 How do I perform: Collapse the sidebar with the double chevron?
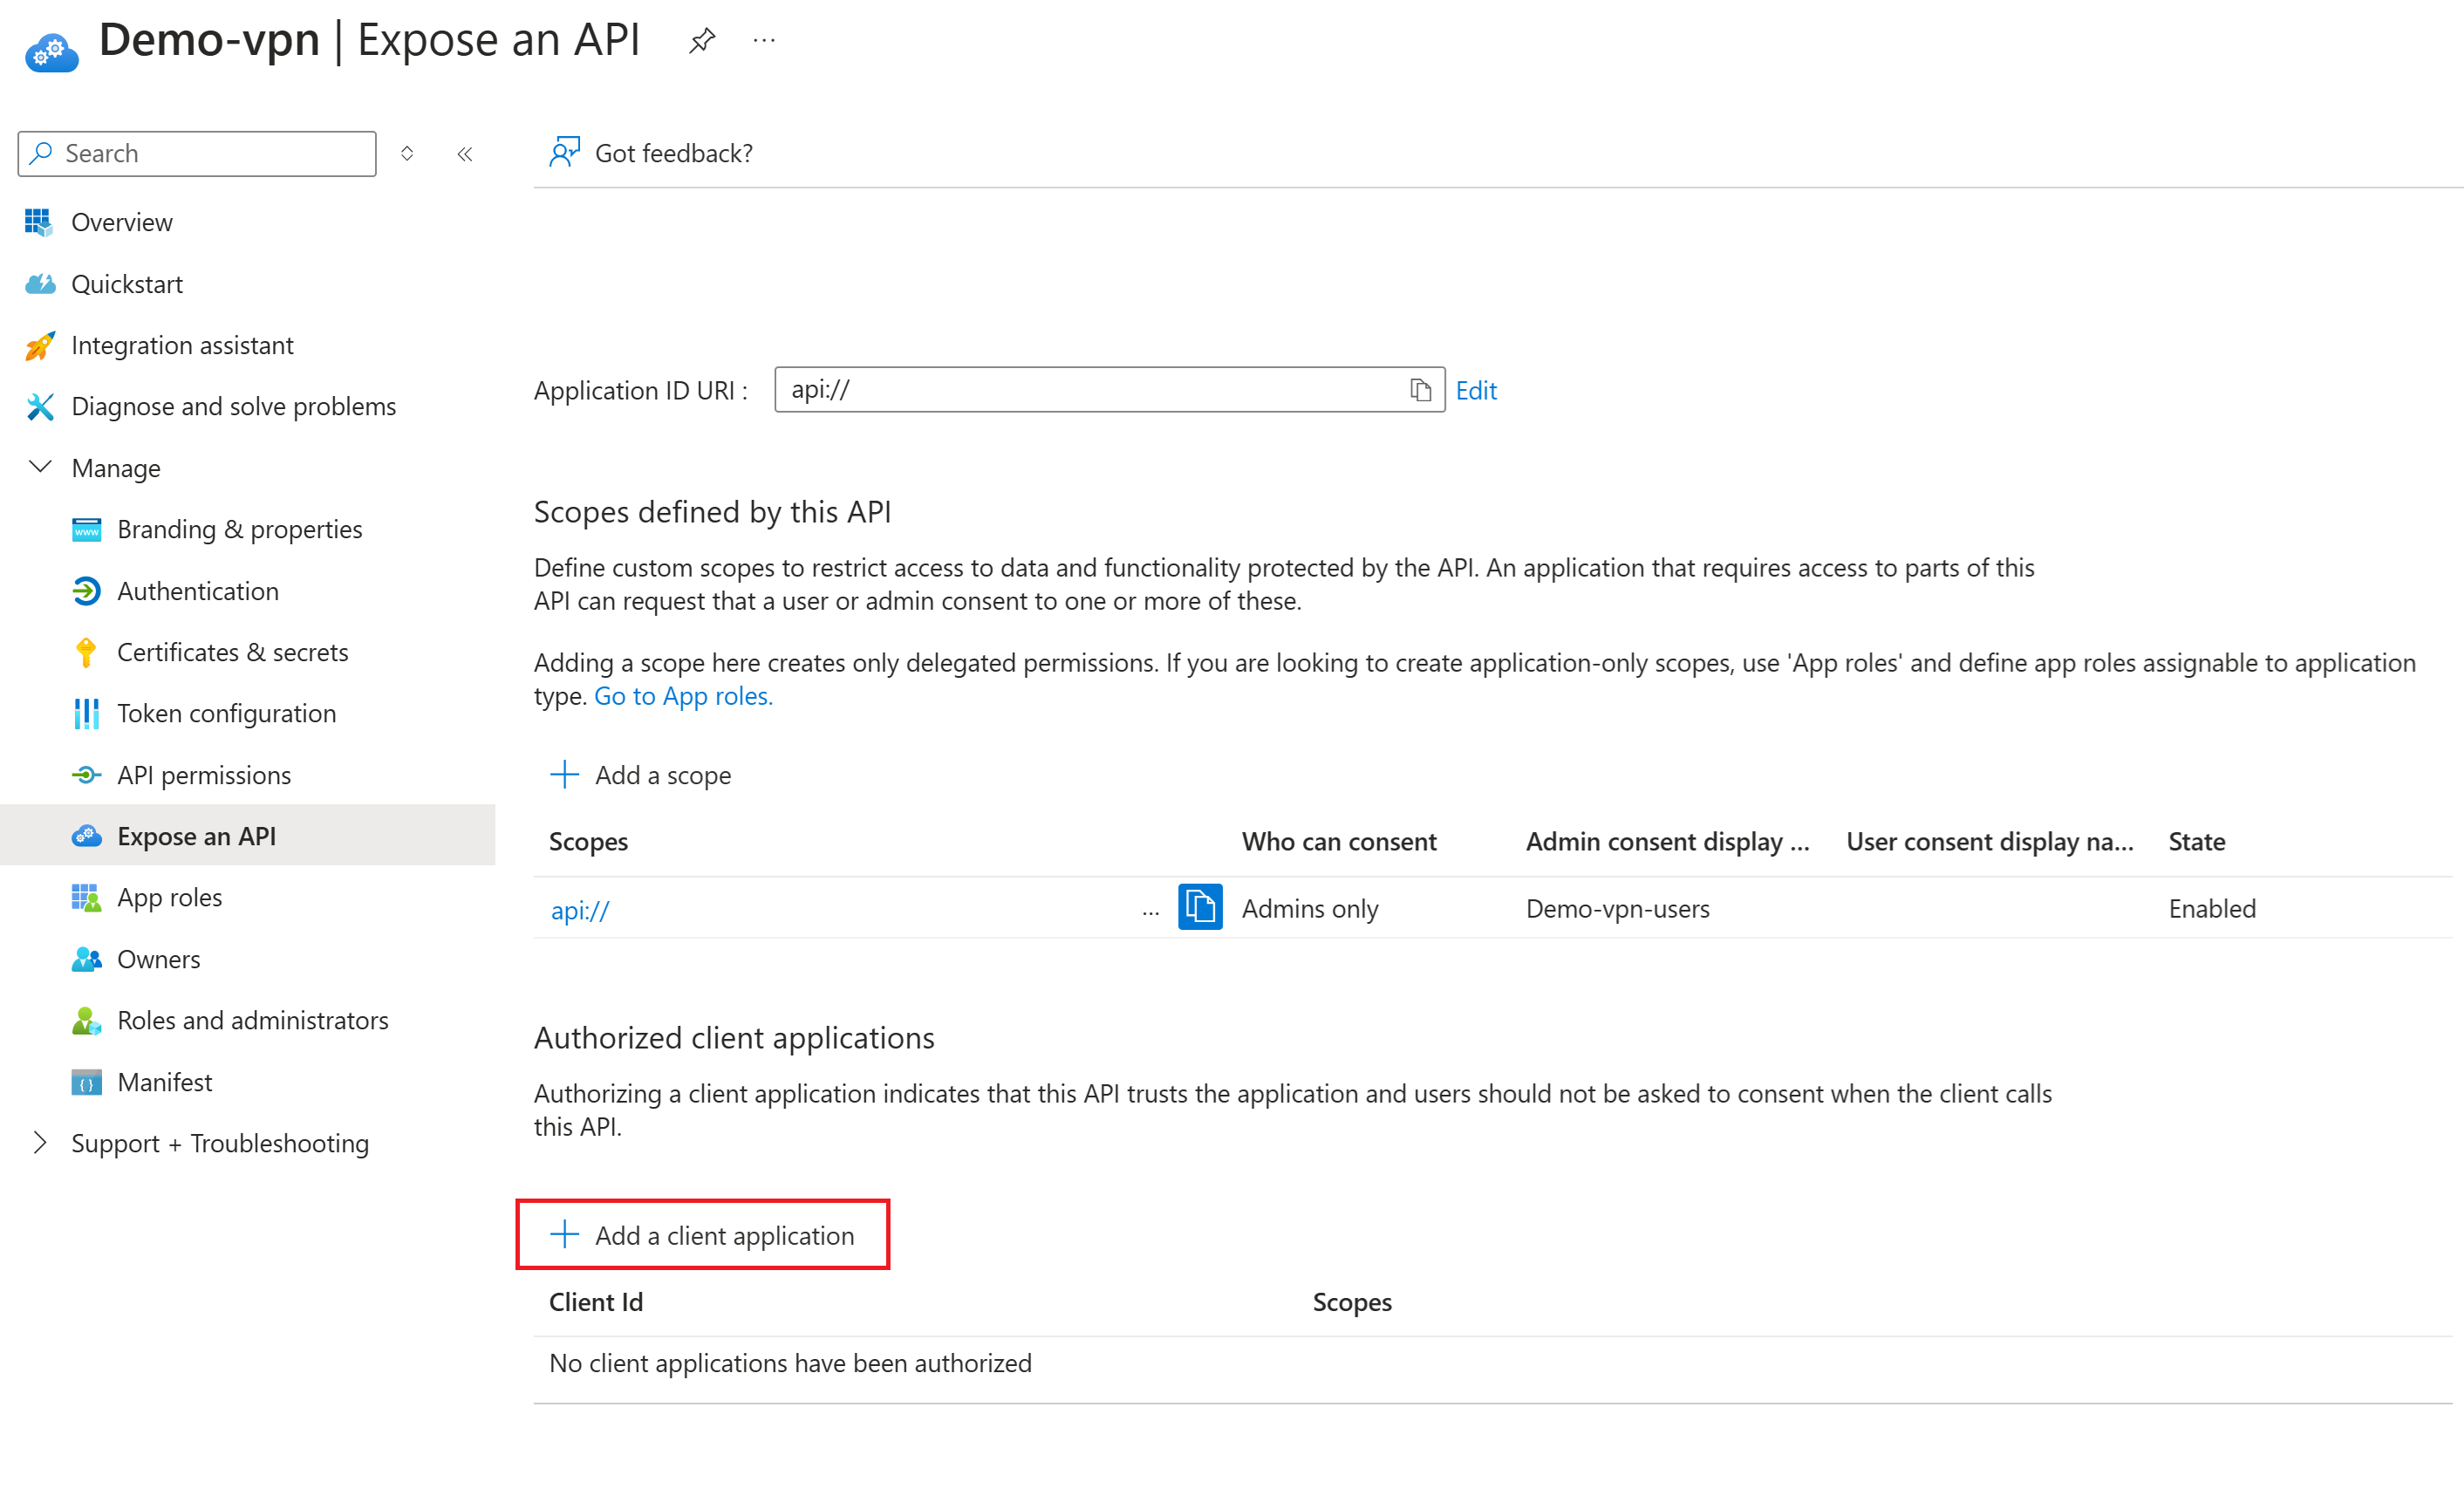click(x=465, y=154)
